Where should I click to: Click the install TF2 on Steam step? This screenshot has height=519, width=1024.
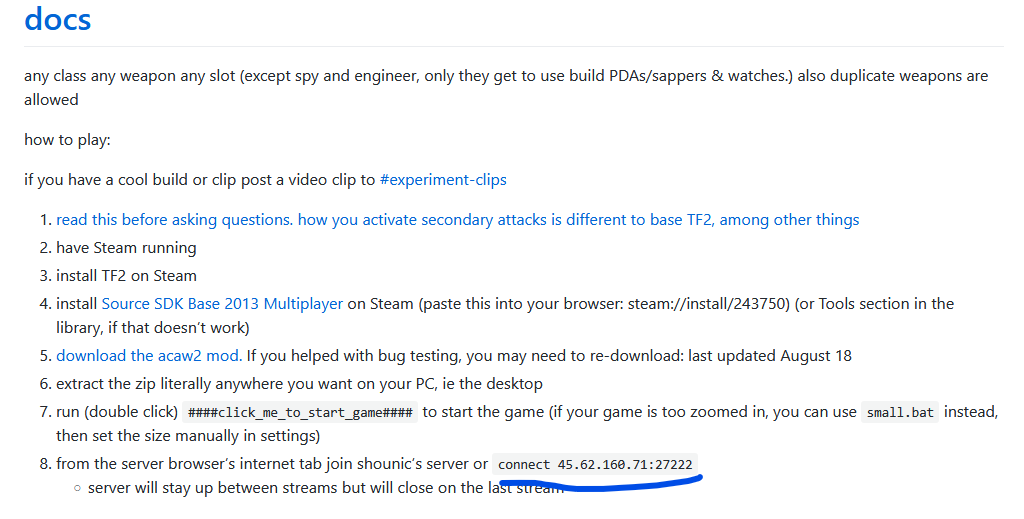(x=126, y=276)
